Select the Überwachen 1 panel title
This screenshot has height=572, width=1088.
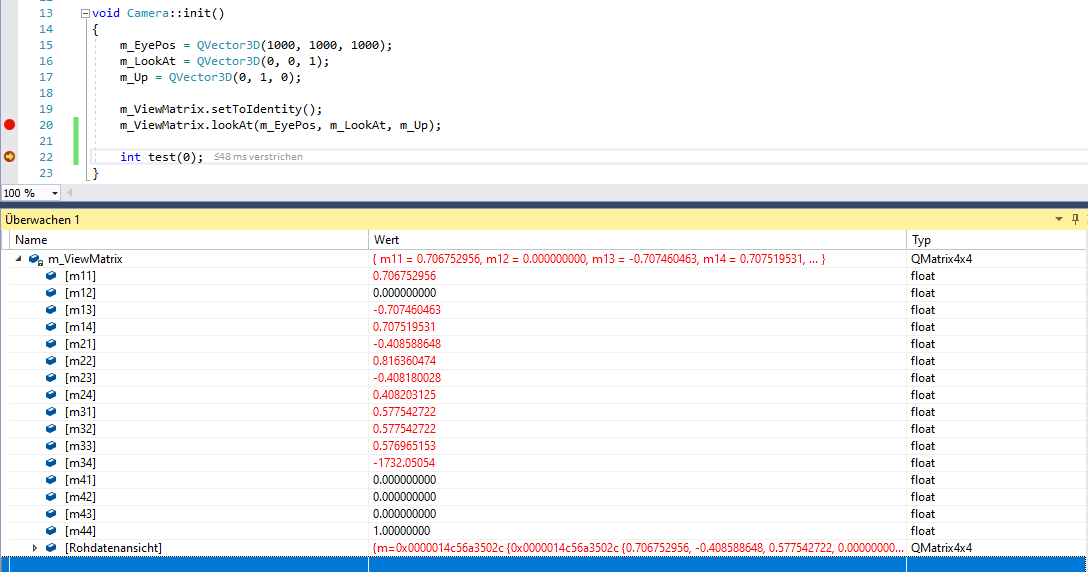coord(42,219)
